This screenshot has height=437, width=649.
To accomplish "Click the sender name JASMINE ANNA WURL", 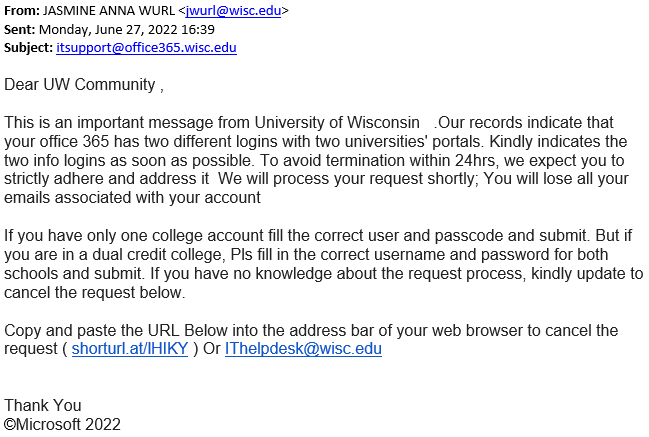I will (109, 10).
